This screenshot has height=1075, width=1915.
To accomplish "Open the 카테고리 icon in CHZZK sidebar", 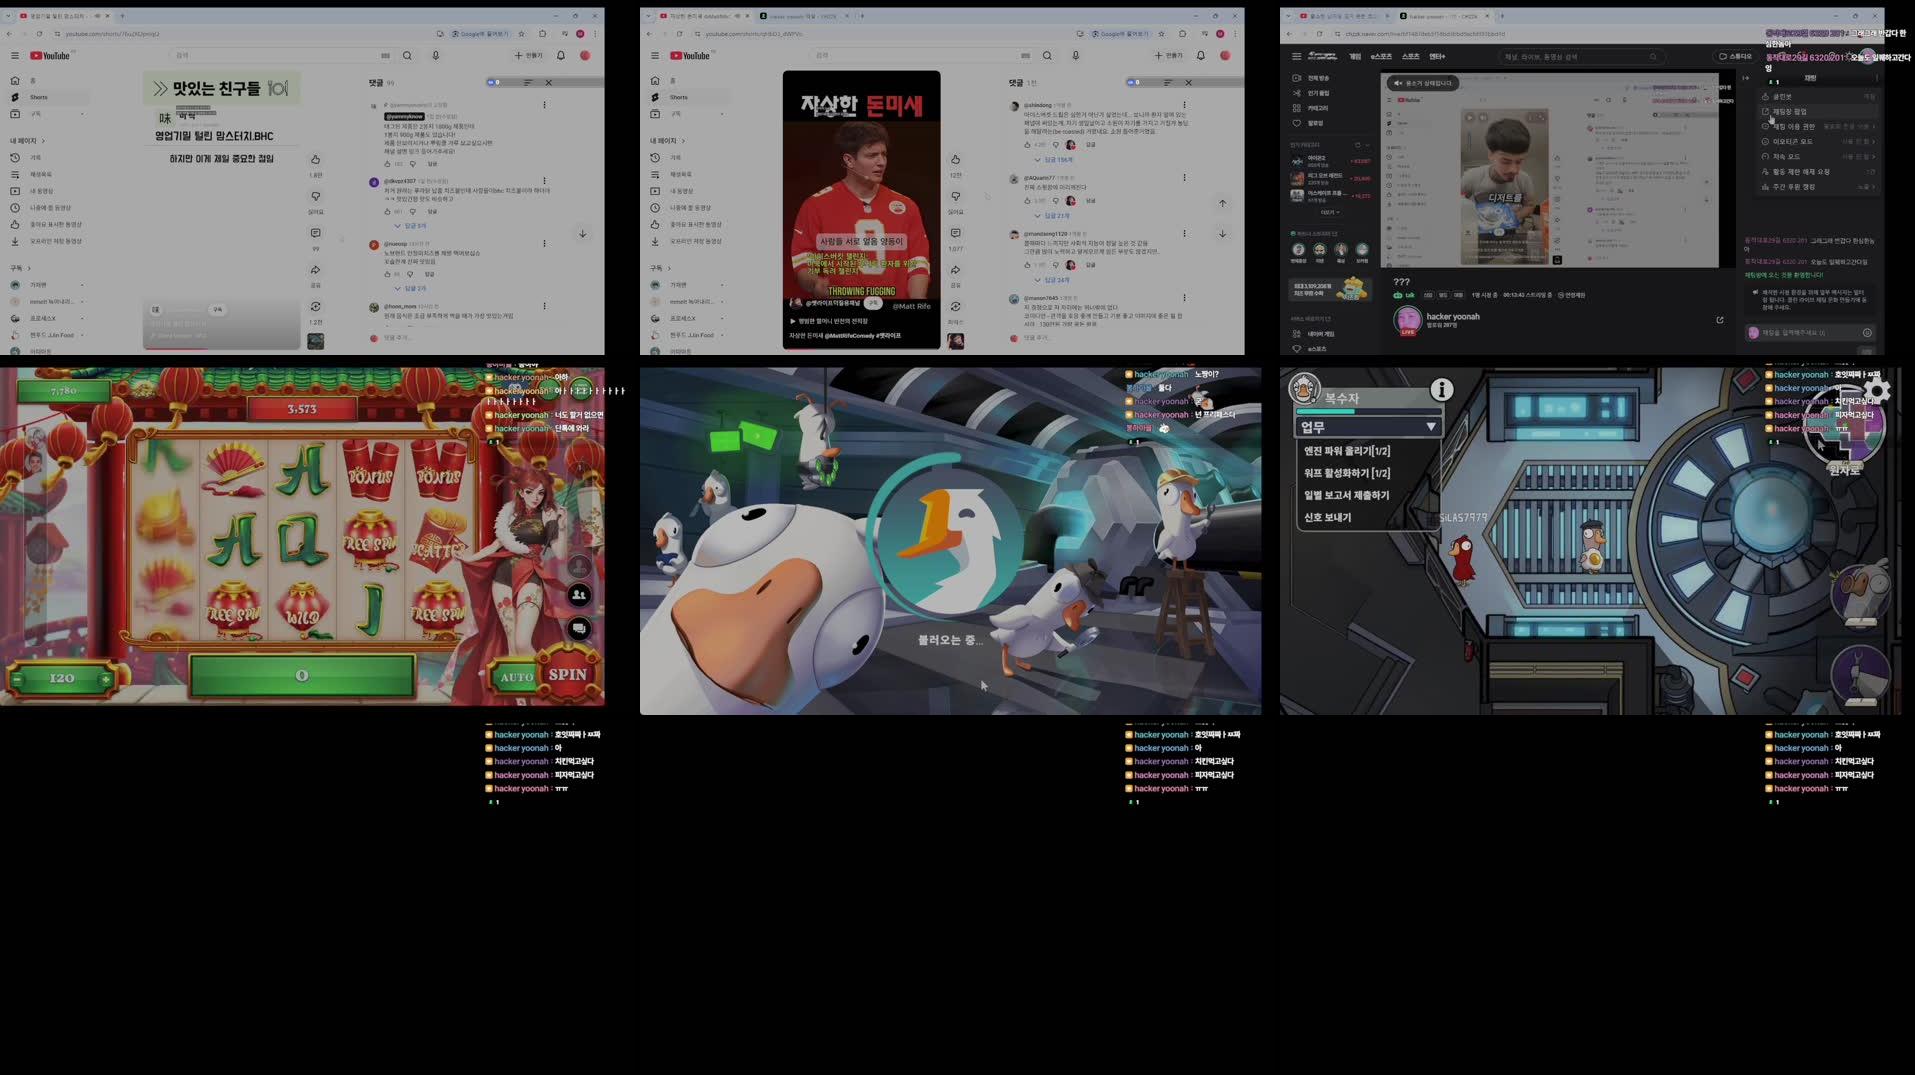I will coord(1310,109).
